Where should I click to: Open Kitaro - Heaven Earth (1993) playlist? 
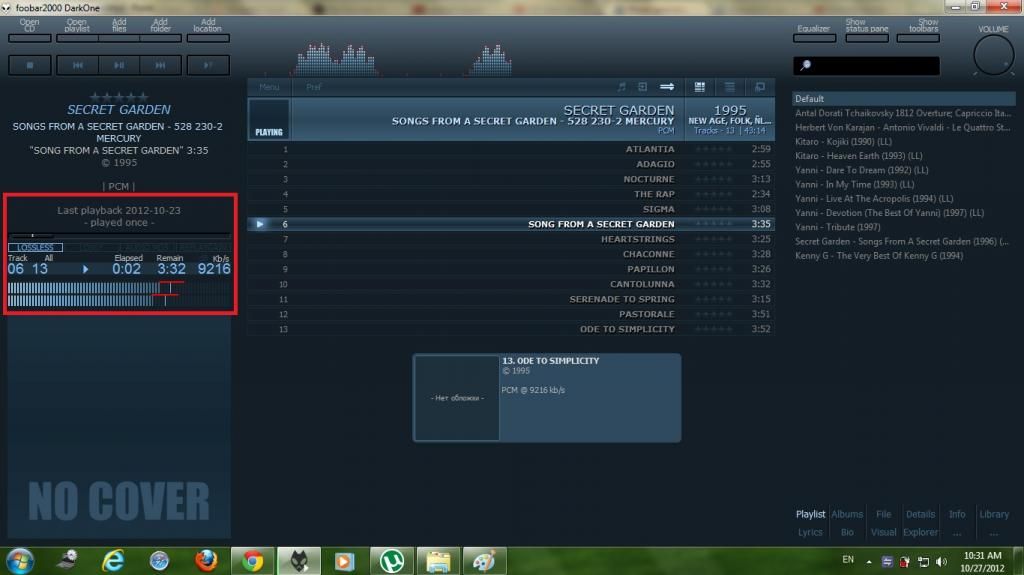[859, 156]
